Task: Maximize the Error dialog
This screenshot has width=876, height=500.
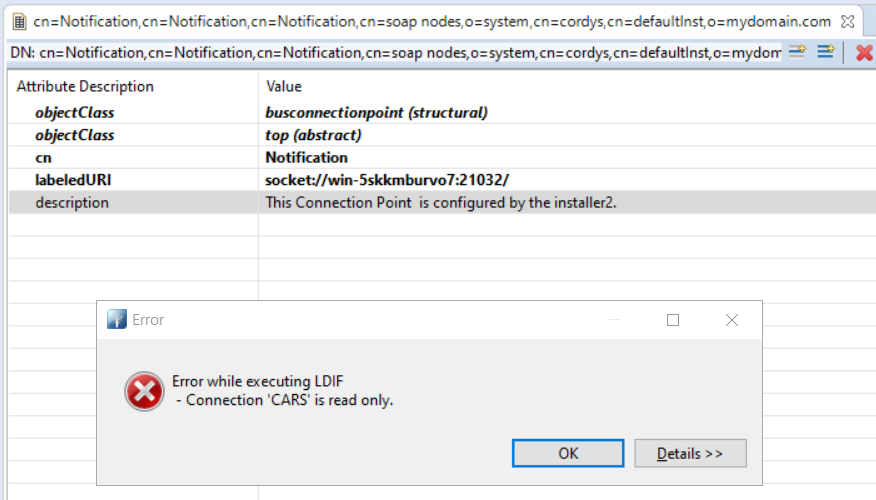Action: coord(673,320)
